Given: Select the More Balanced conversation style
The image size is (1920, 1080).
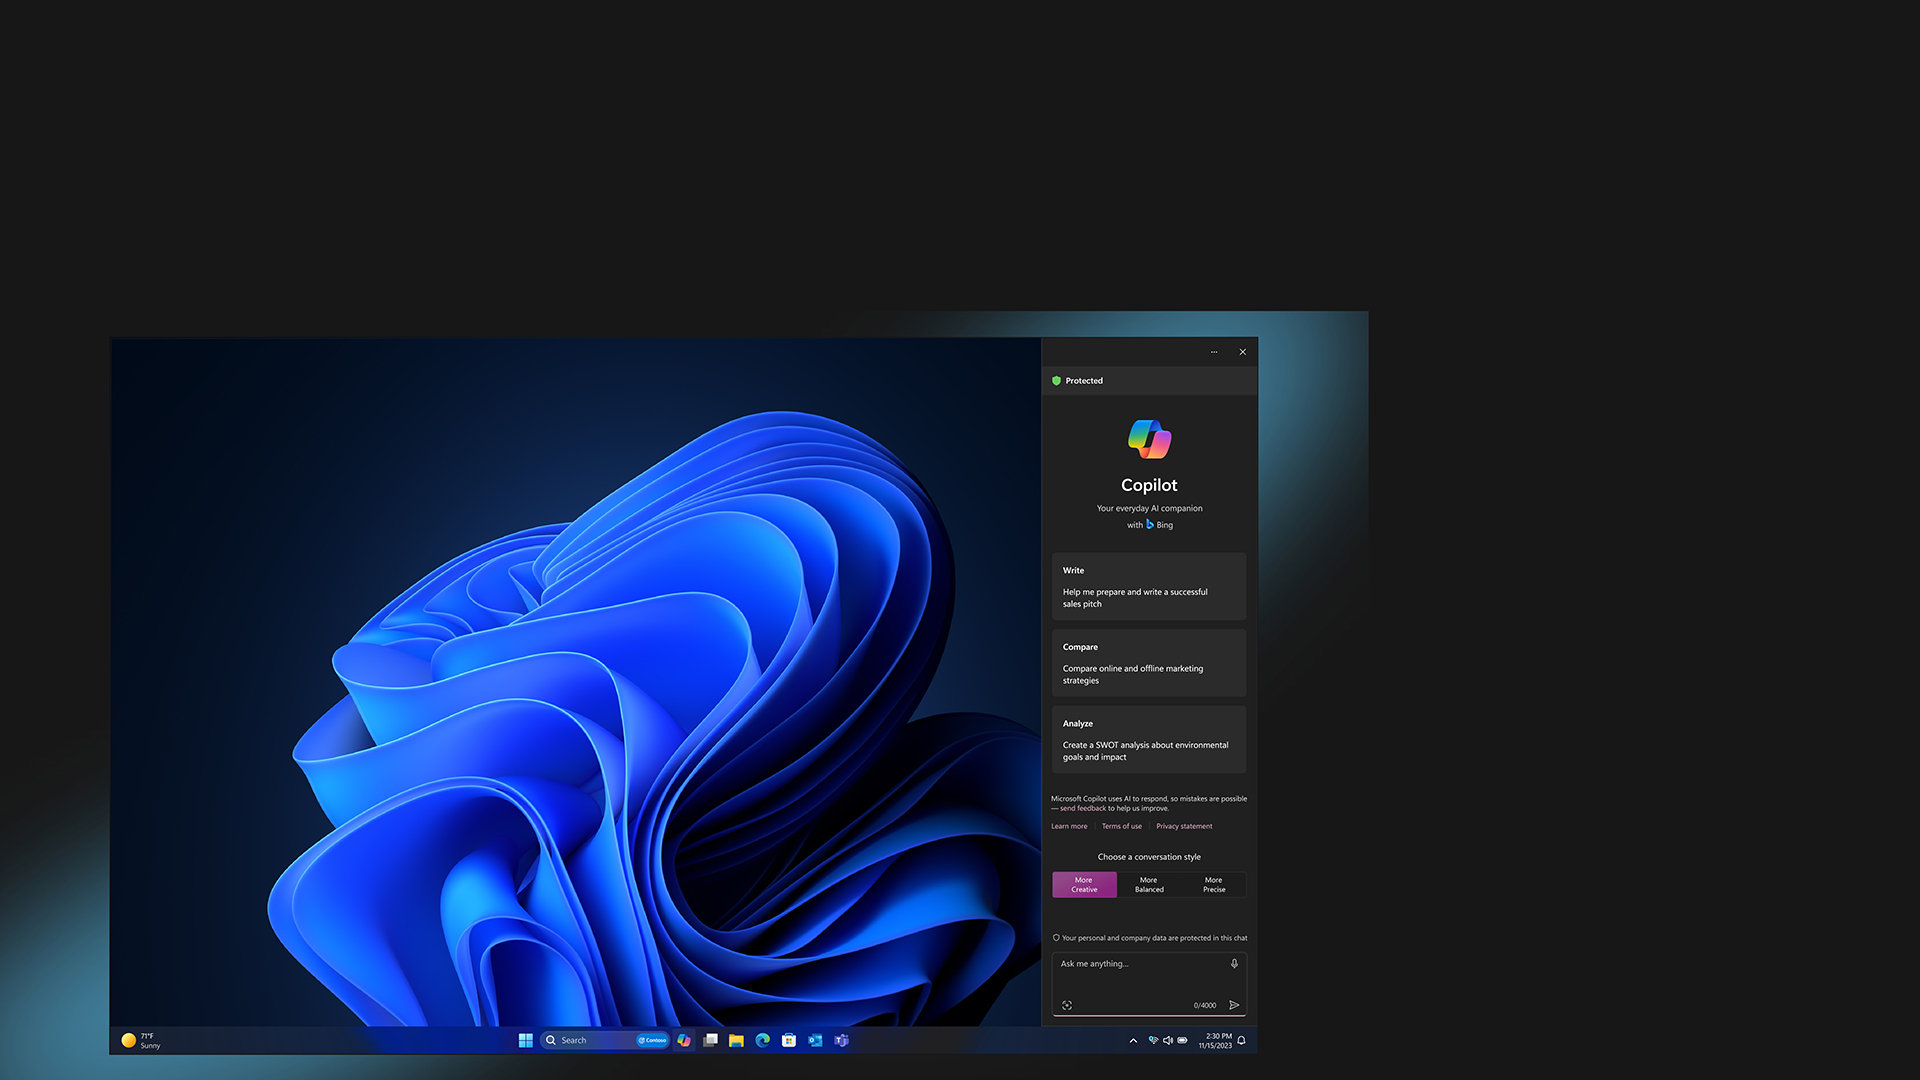Looking at the screenshot, I should pyautogui.click(x=1148, y=885).
